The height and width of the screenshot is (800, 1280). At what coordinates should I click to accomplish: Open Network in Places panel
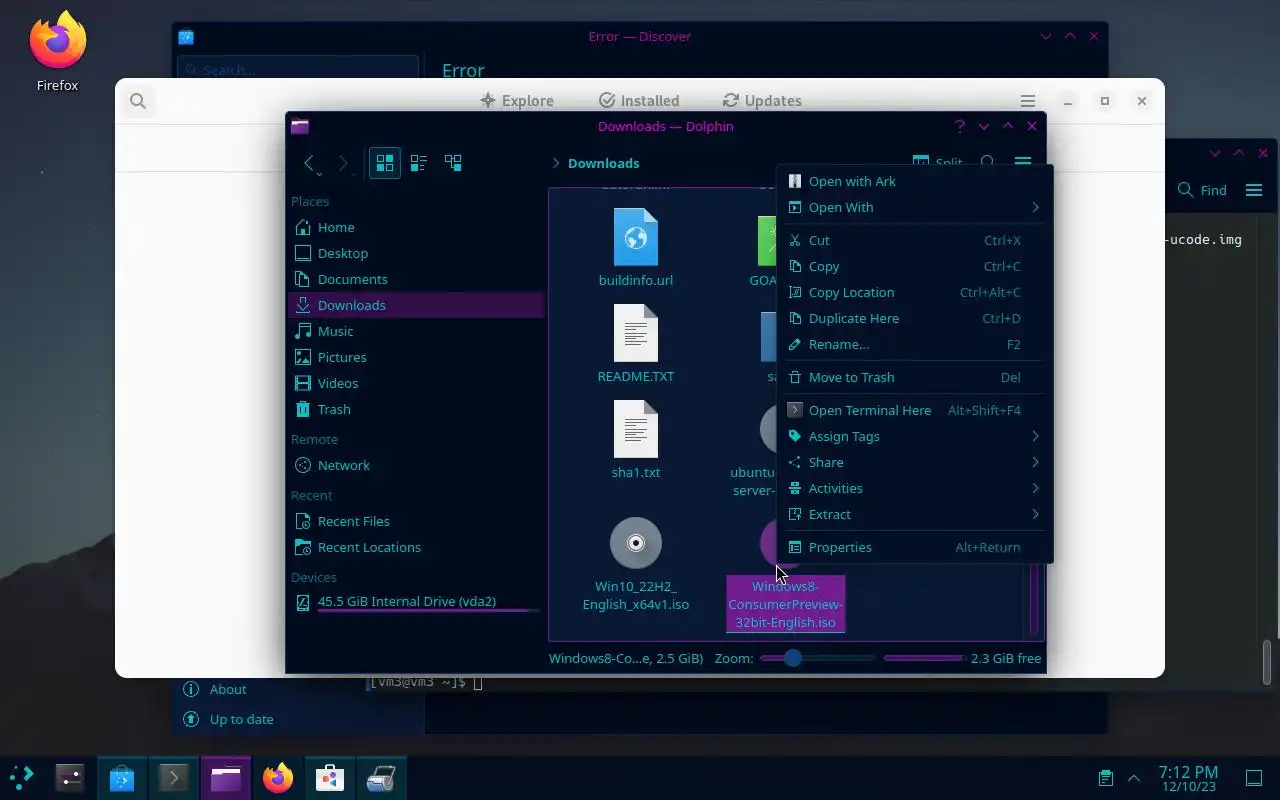[415, 465]
